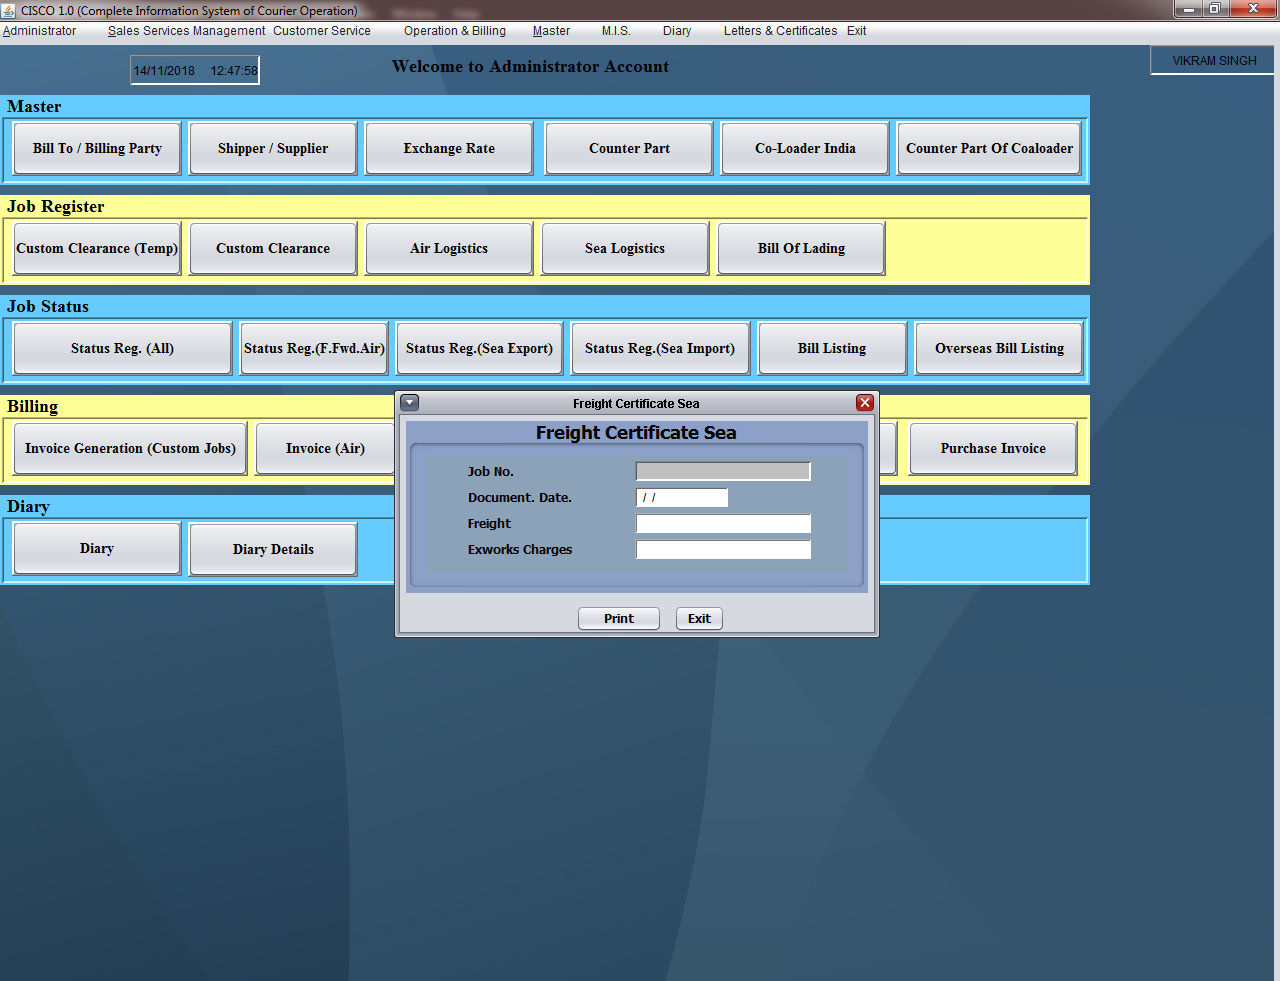The height and width of the screenshot is (981, 1280).
Task: Open Counter Part Of Coaloader
Action: pos(989,148)
